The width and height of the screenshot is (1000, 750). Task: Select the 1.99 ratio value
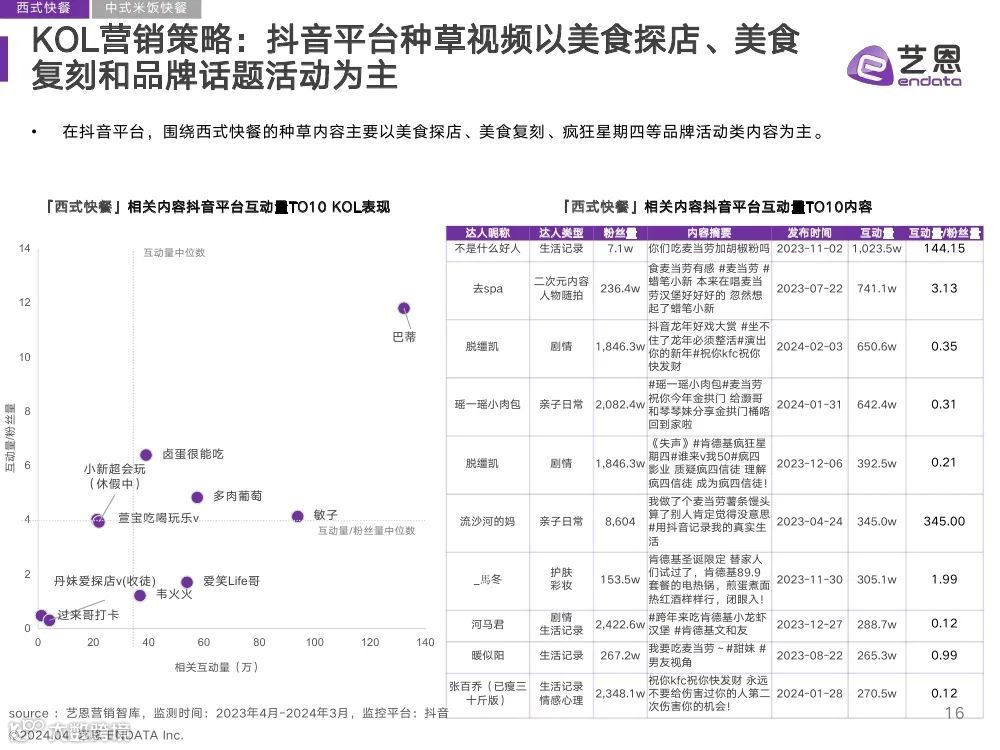pos(945,580)
